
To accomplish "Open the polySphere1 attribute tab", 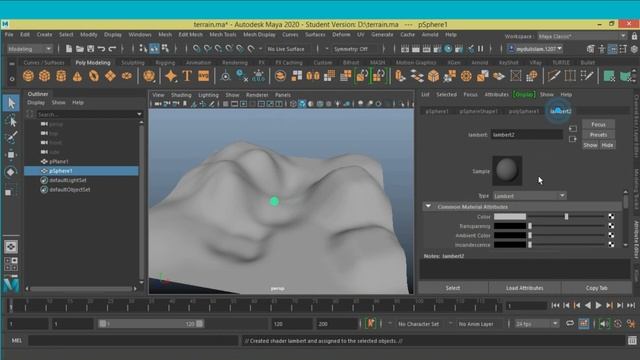I will tap(524, 111).
